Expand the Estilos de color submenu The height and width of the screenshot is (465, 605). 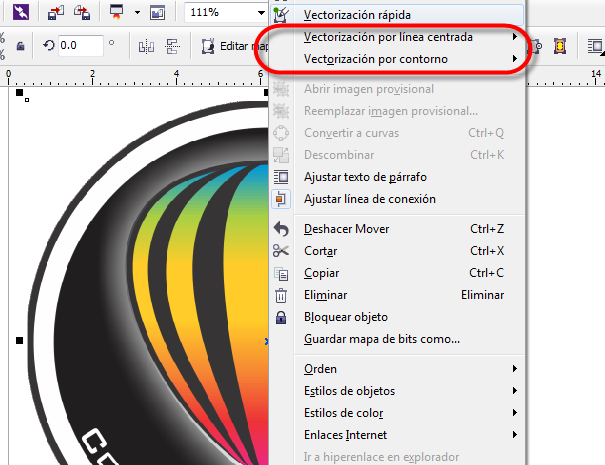click(x=397, y=413)
